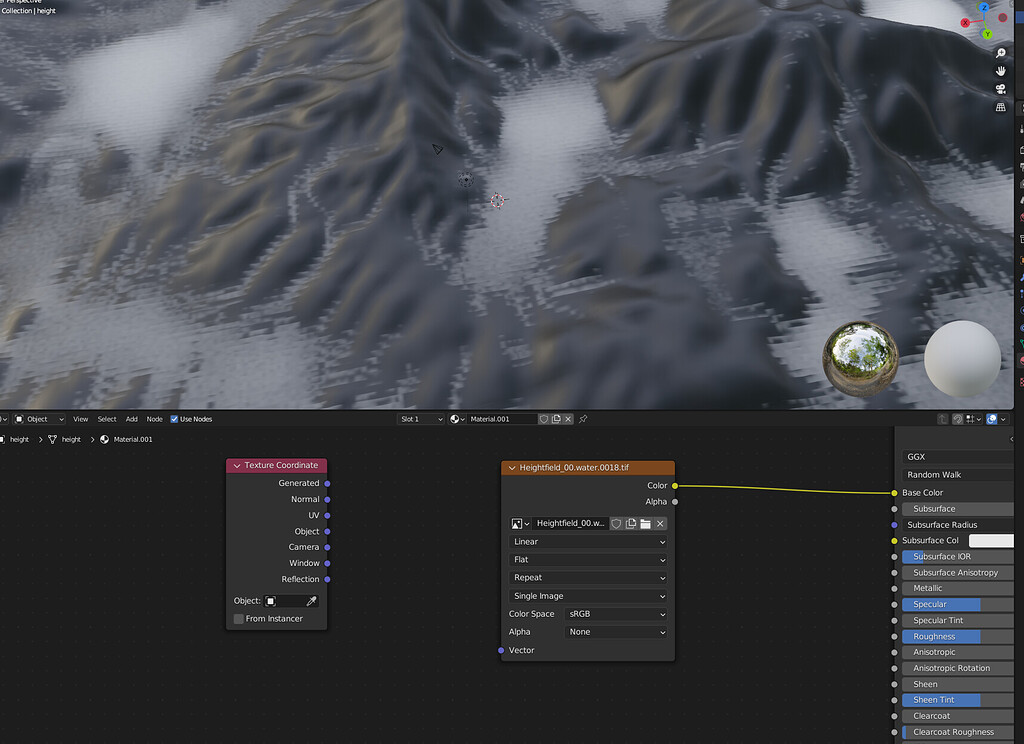Unlink the Heightfield image with the X icon
The image size is (1024, 744).
coord(661,524)
